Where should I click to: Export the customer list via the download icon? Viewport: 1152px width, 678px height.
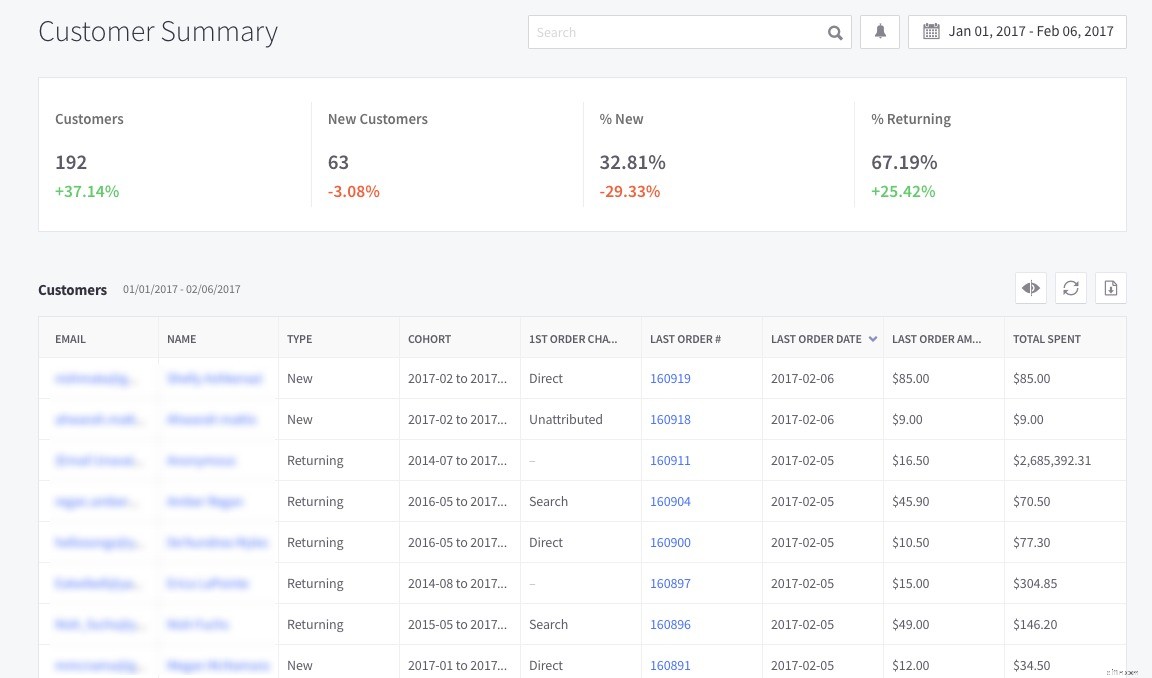(1110, 288)
